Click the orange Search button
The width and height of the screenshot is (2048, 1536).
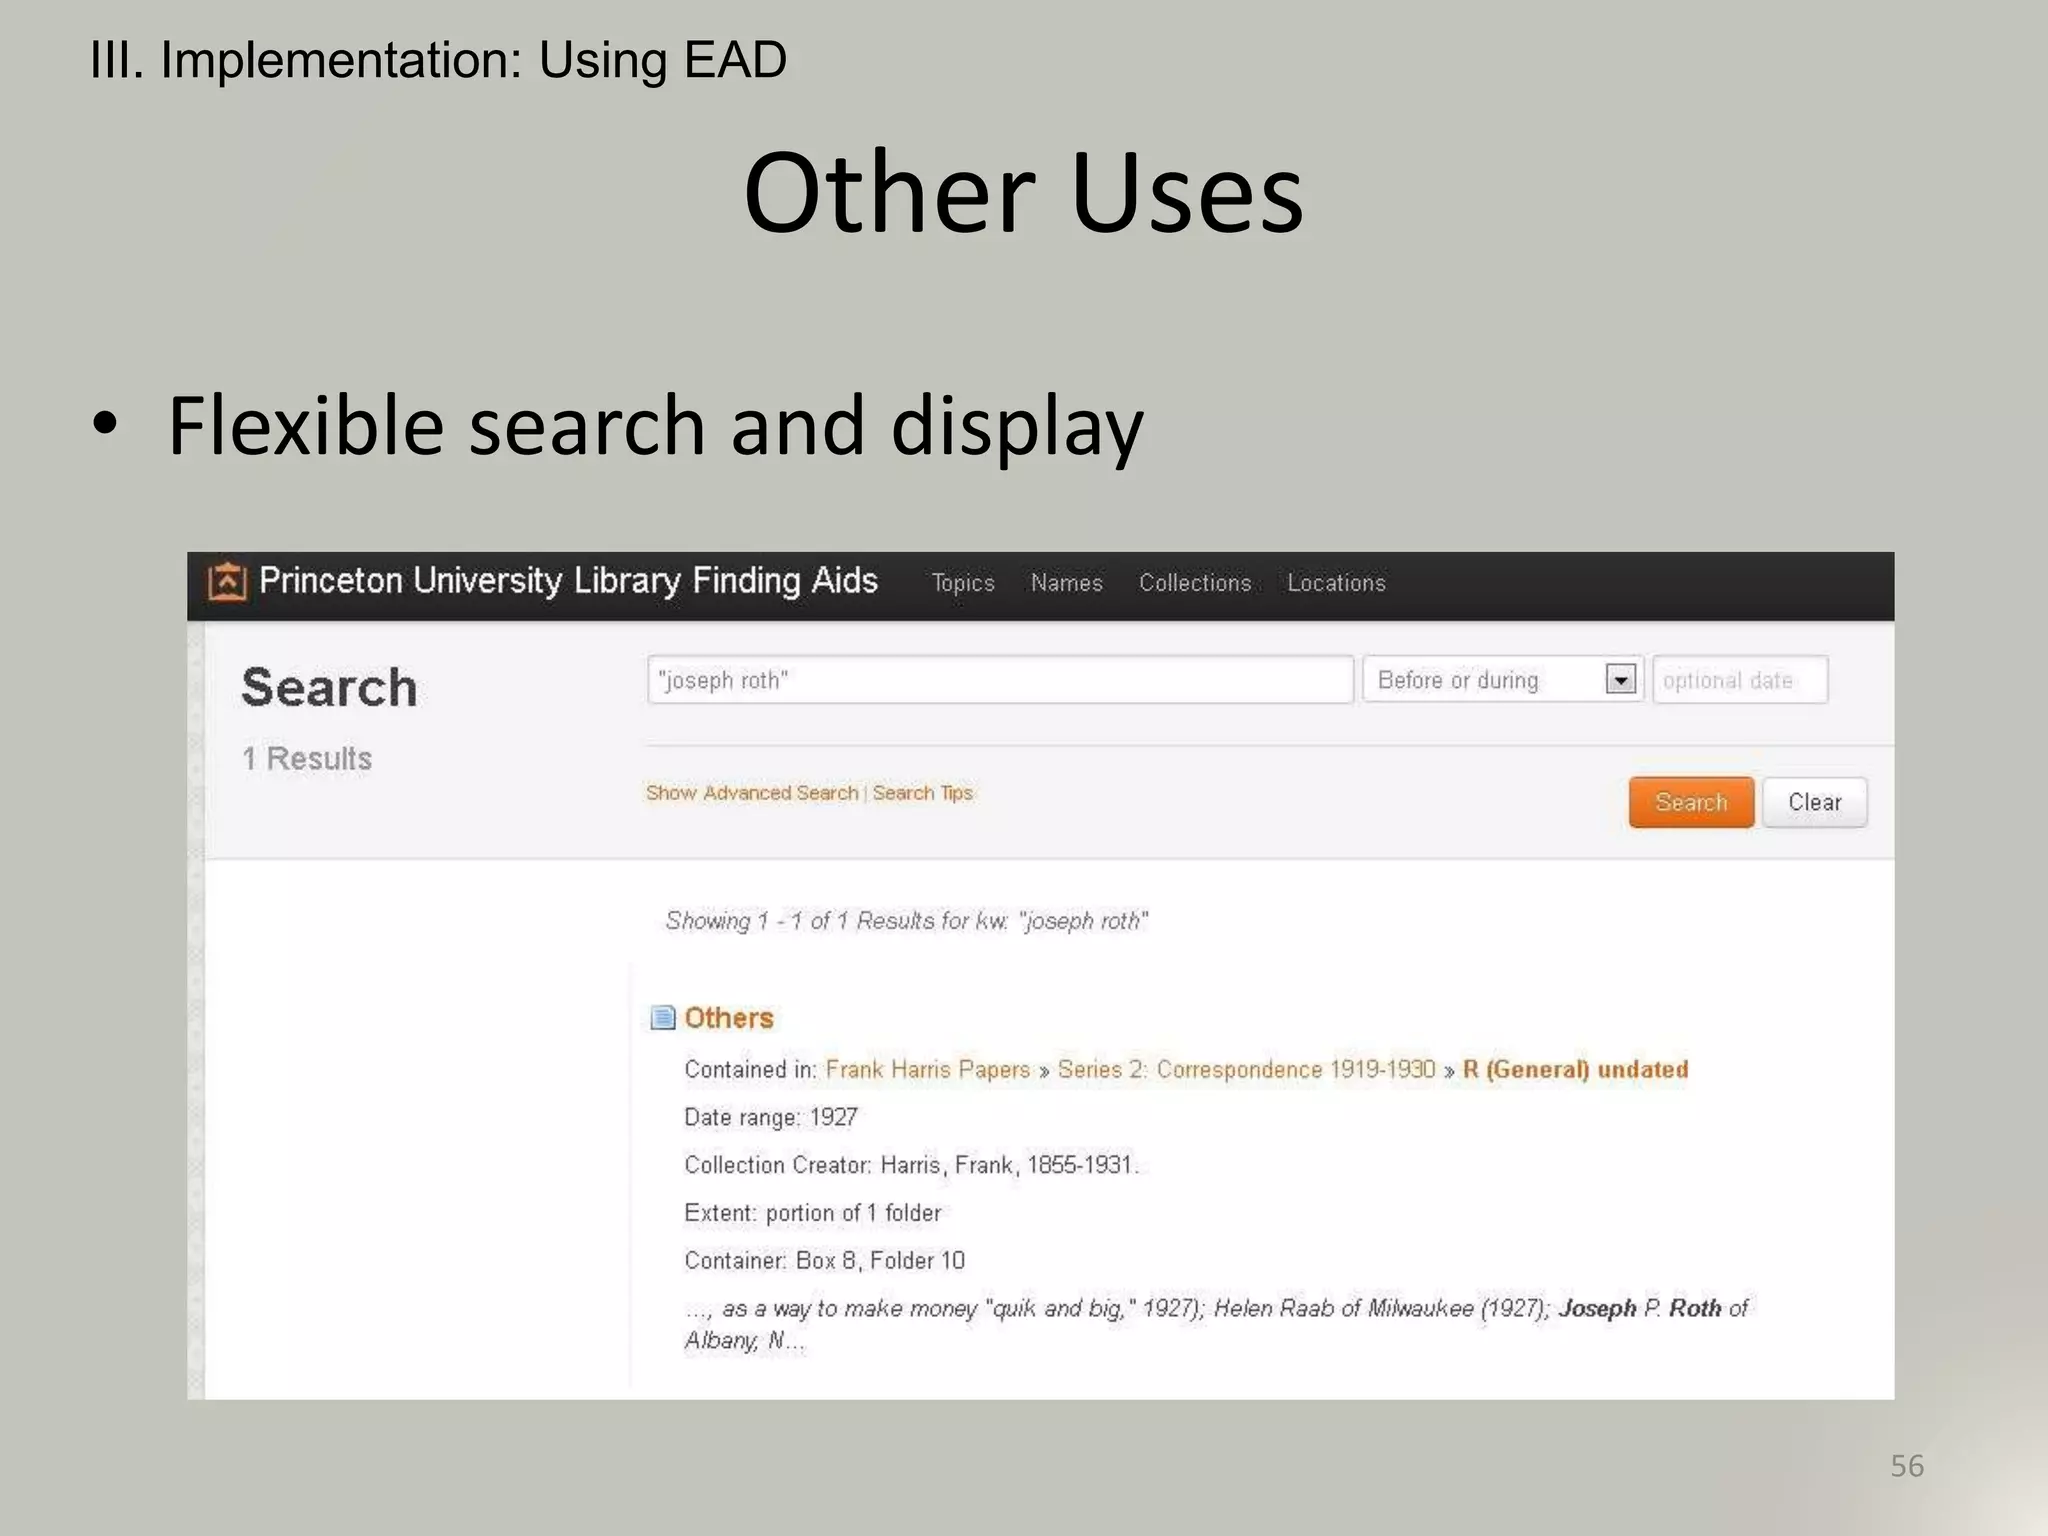pos(1691,802)
